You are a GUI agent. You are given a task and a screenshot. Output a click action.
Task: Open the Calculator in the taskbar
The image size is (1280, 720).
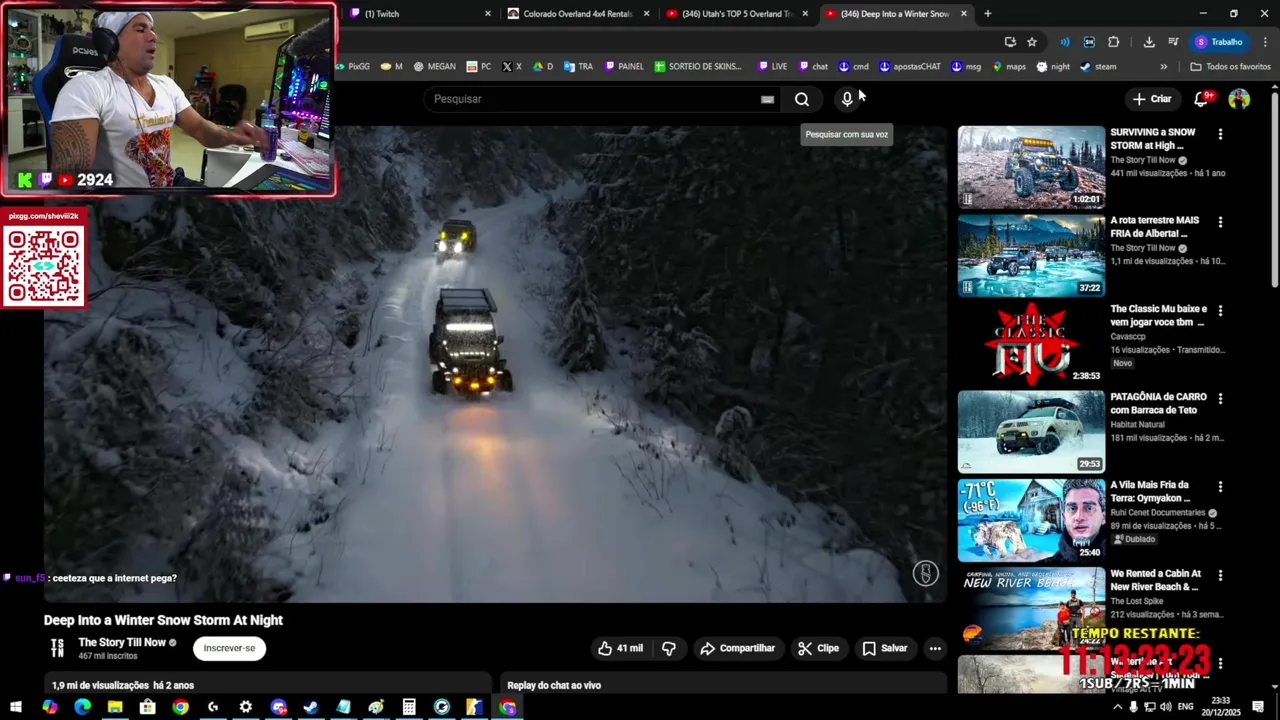409,707
